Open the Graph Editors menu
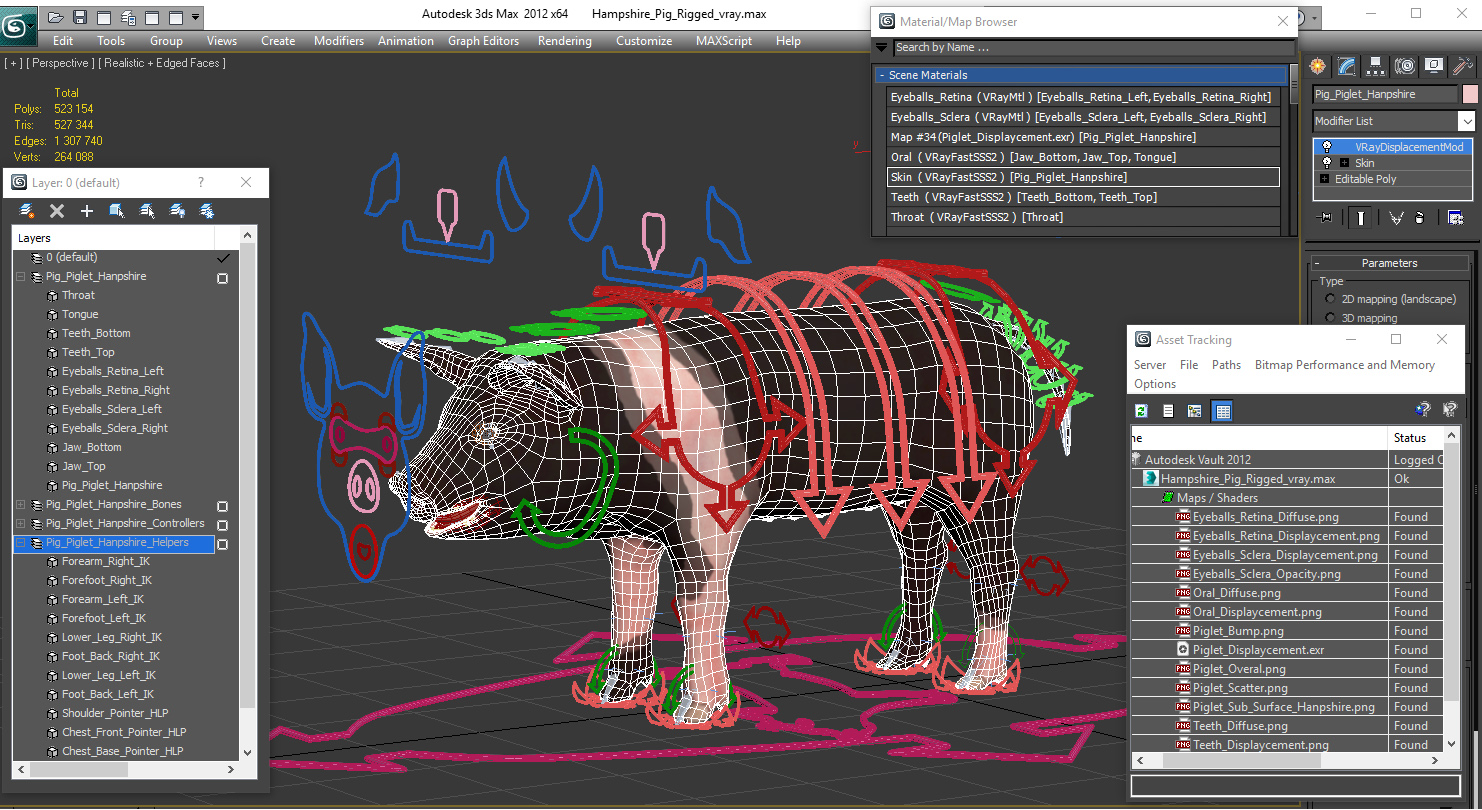The height and width of the screenshot is (810, 1482). [483, 41]
